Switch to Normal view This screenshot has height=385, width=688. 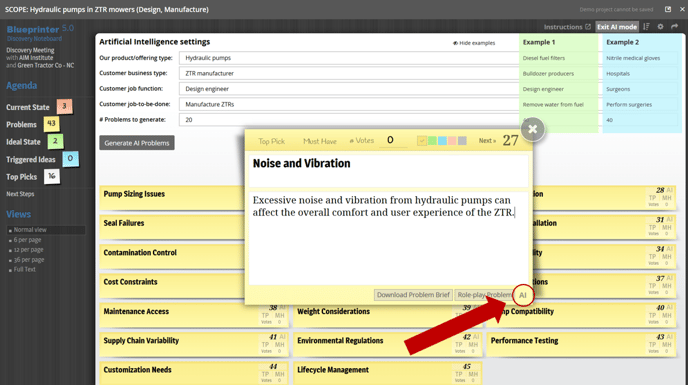tap(30, 230)
